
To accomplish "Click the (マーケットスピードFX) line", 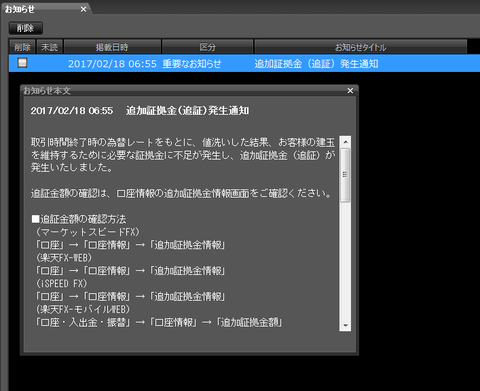I will pos(88,232).
